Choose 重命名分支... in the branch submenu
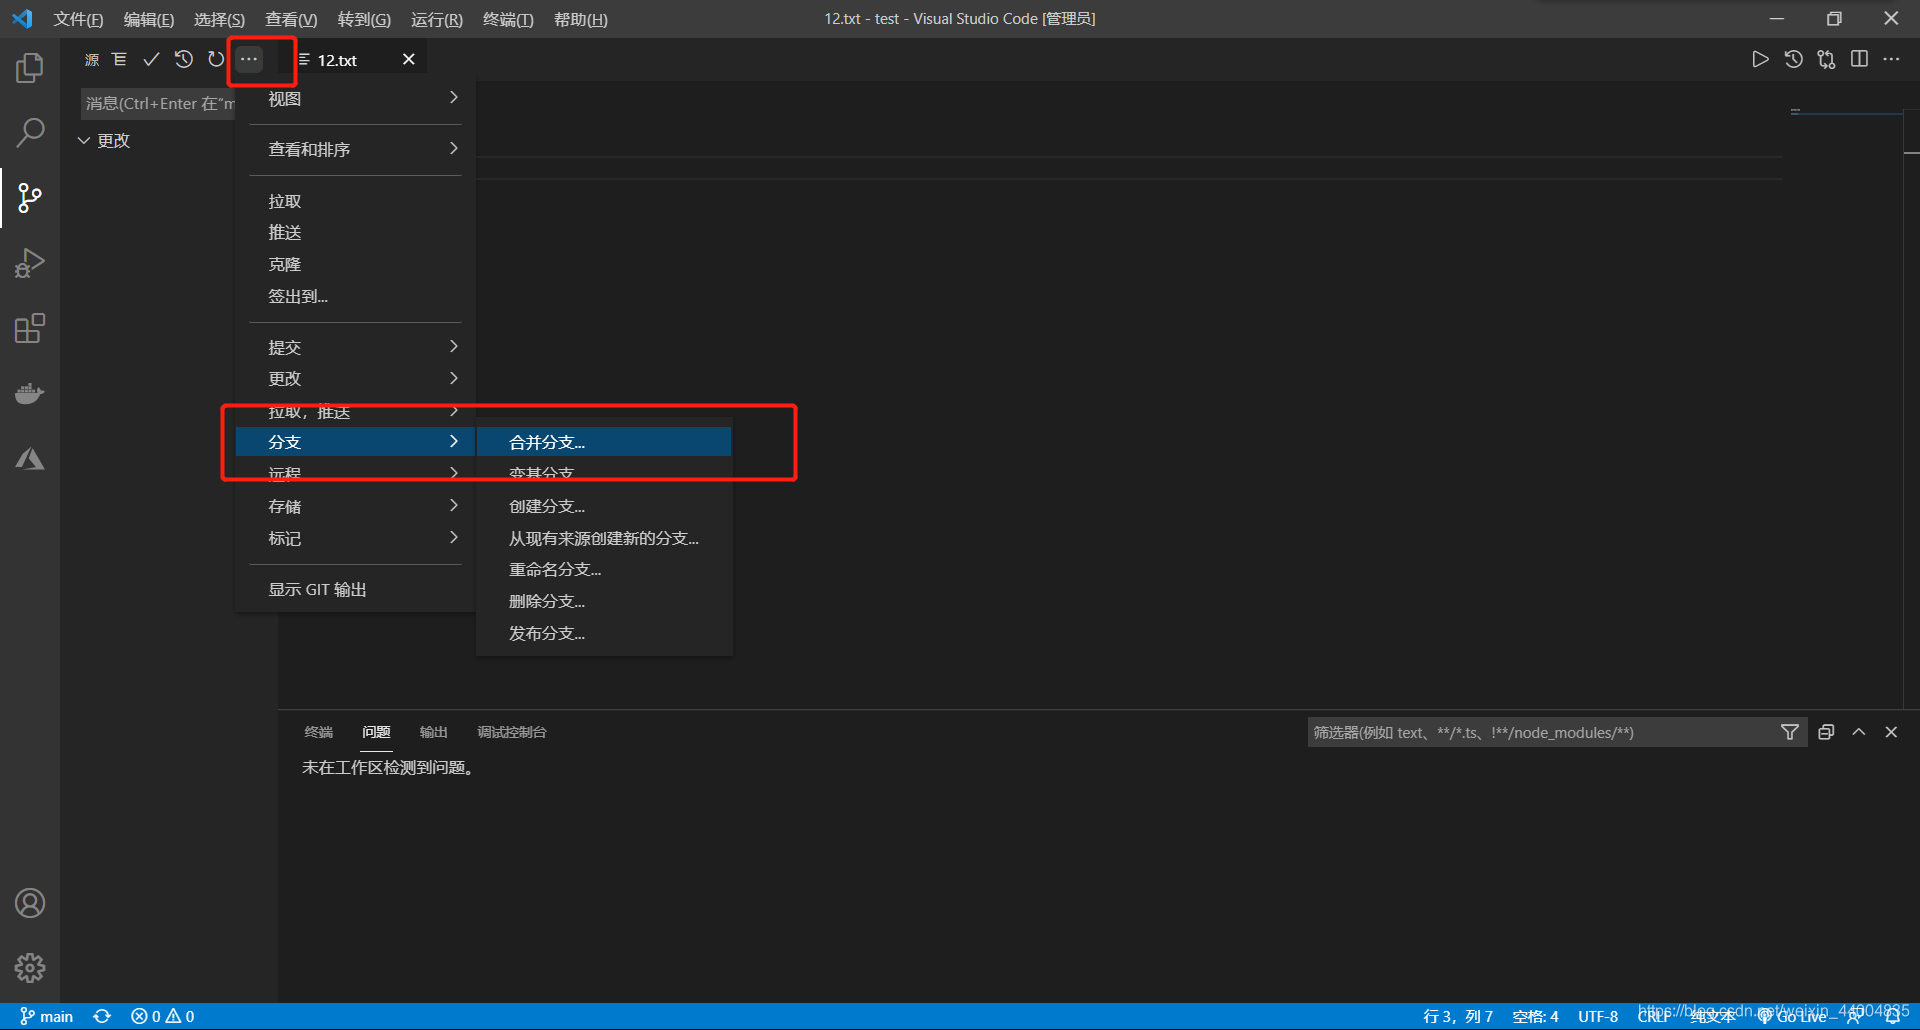Screen dimensions: 1920x1030 (x=604, y=569)
